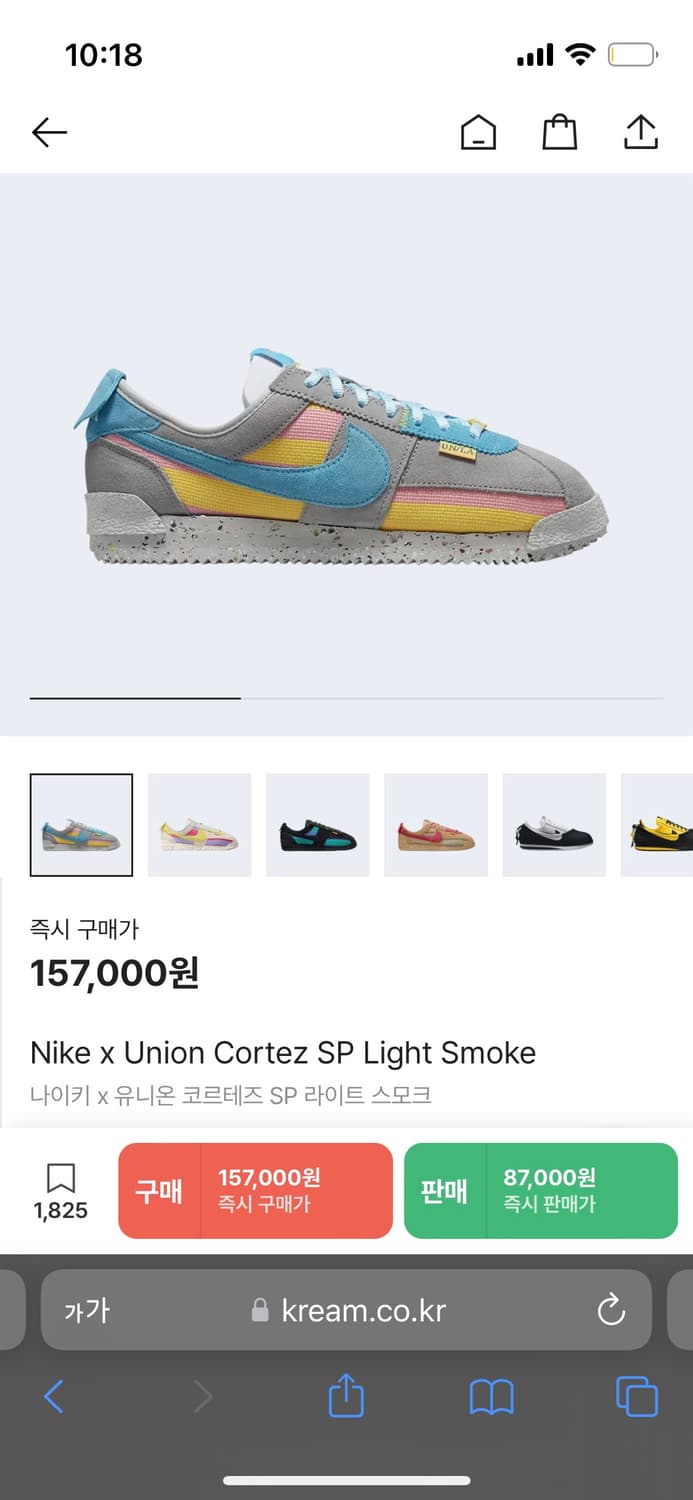Bookmark the product with 1,825 saves
Screen dimensions: 693x1500
click(x=61, y=1191)
